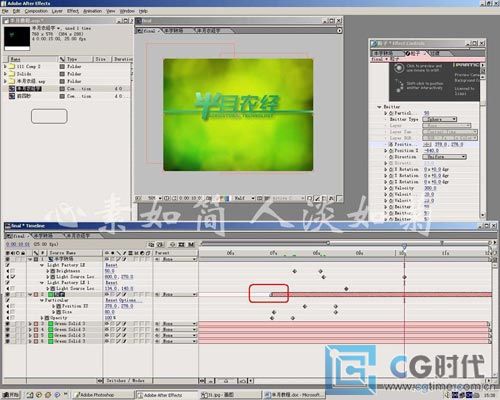Expand the Solids folder in Project panel
The height and width of the screenshot is (400, 500).
point(5,74)
